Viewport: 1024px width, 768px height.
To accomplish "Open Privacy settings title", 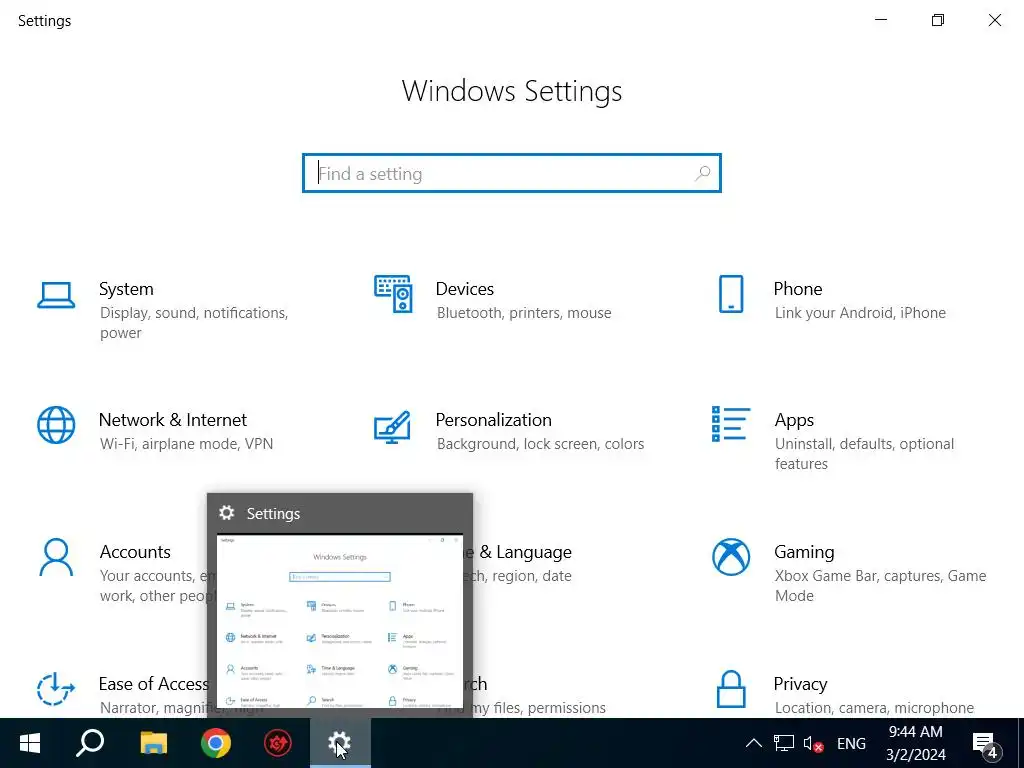I will 800,684.
